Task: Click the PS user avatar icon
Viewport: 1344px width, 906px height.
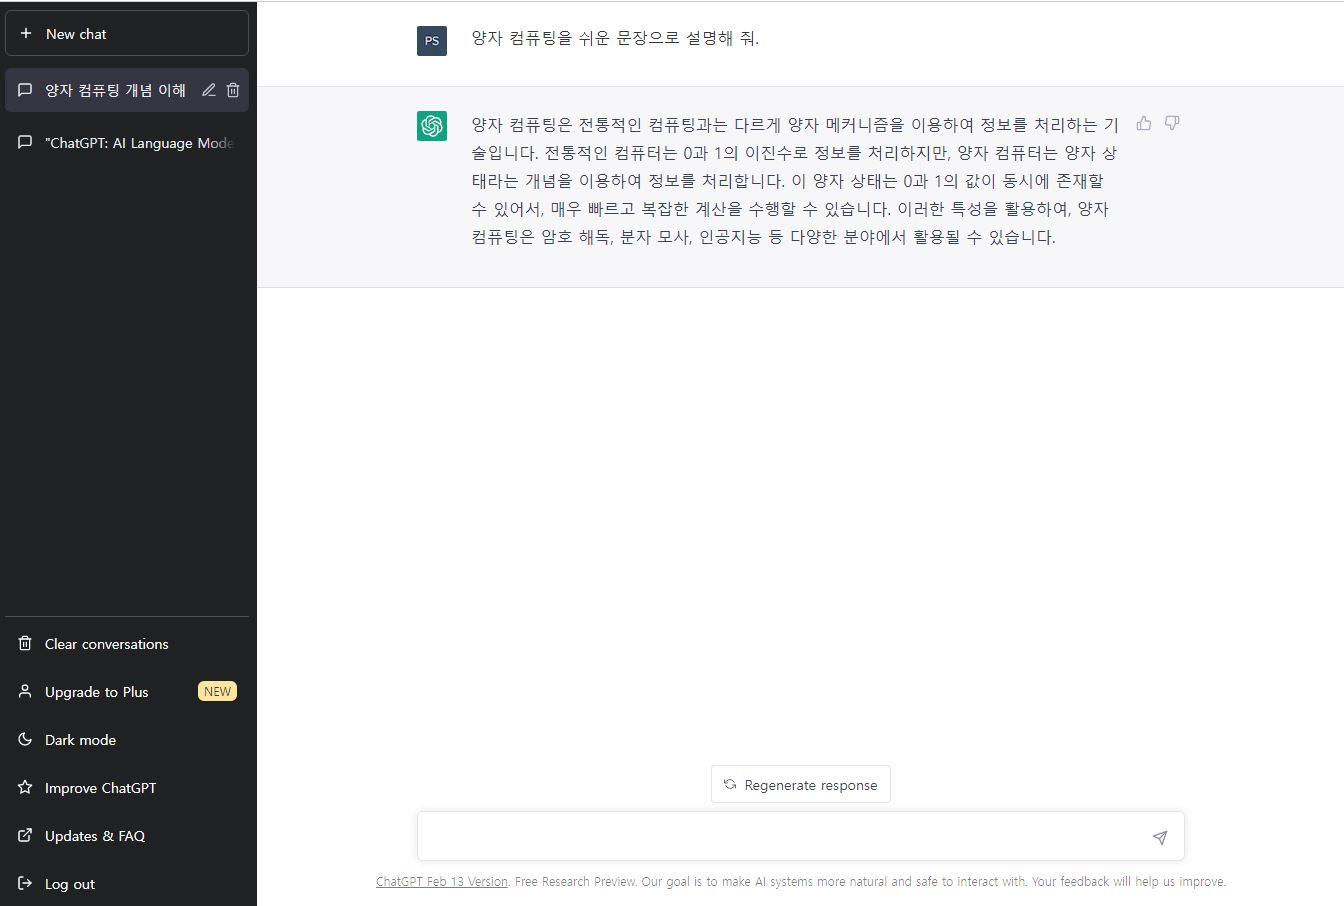Action: pos(431,41)
